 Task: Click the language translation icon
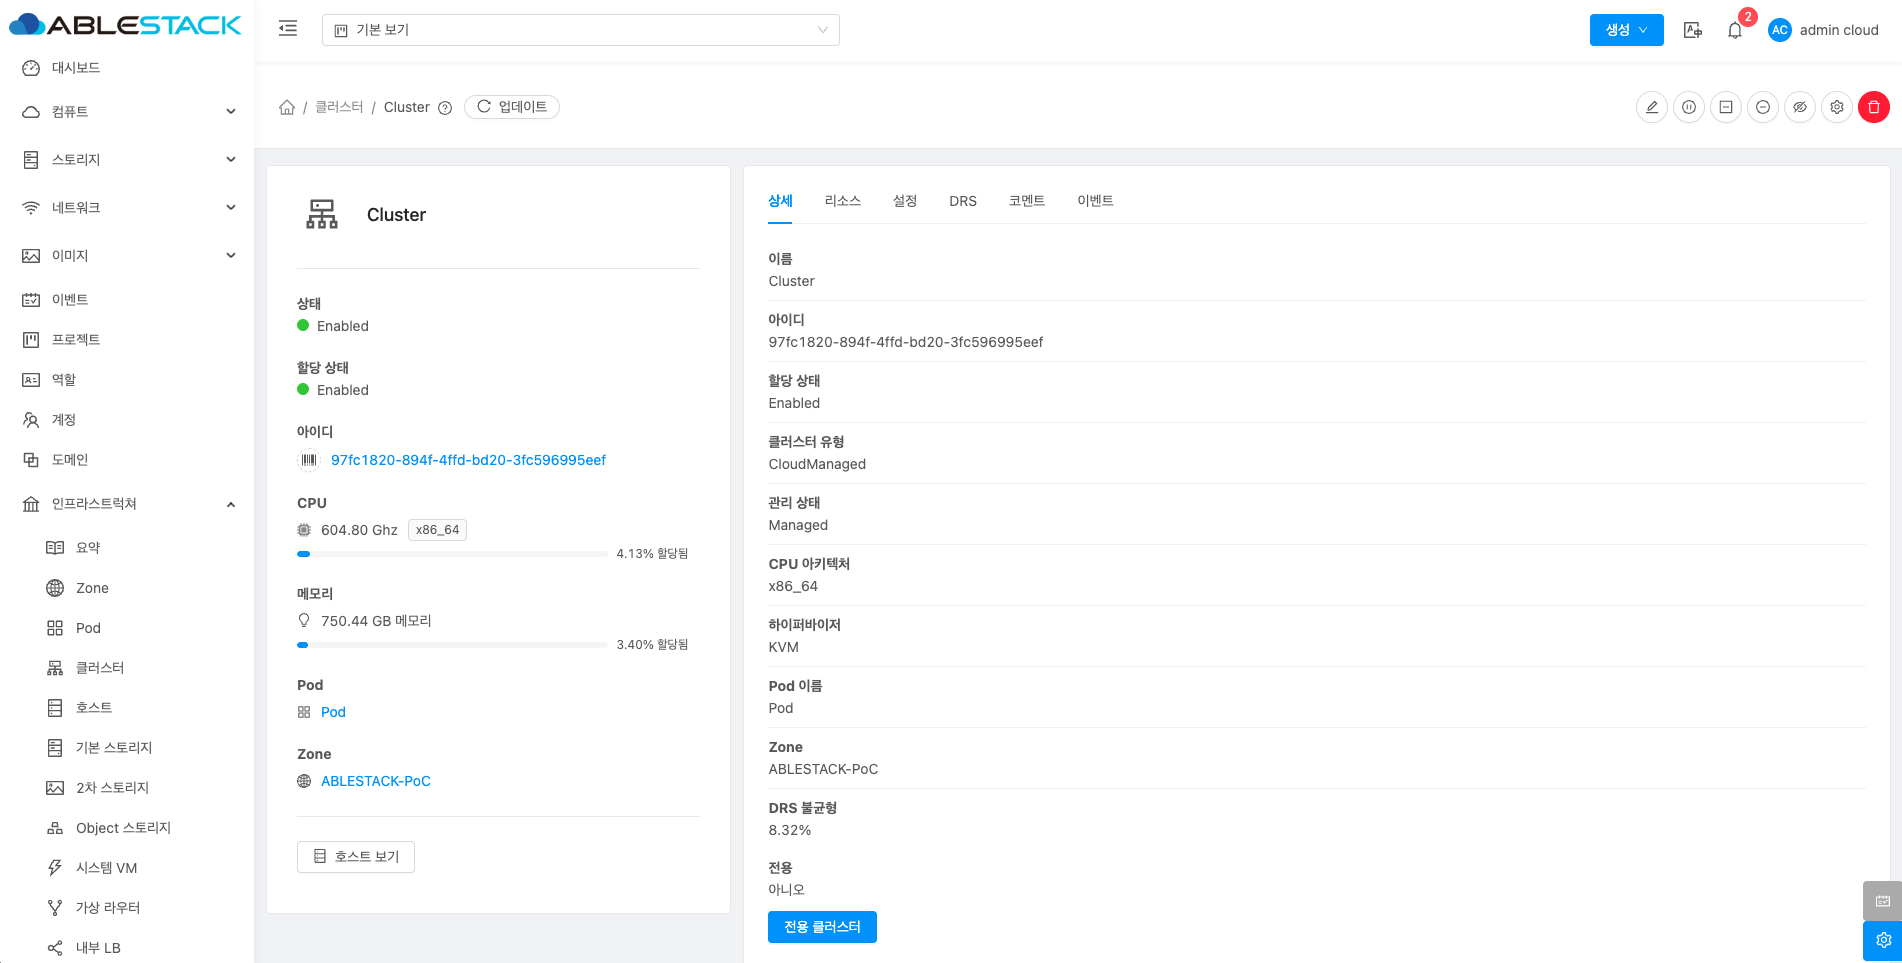coord(1692,30)
